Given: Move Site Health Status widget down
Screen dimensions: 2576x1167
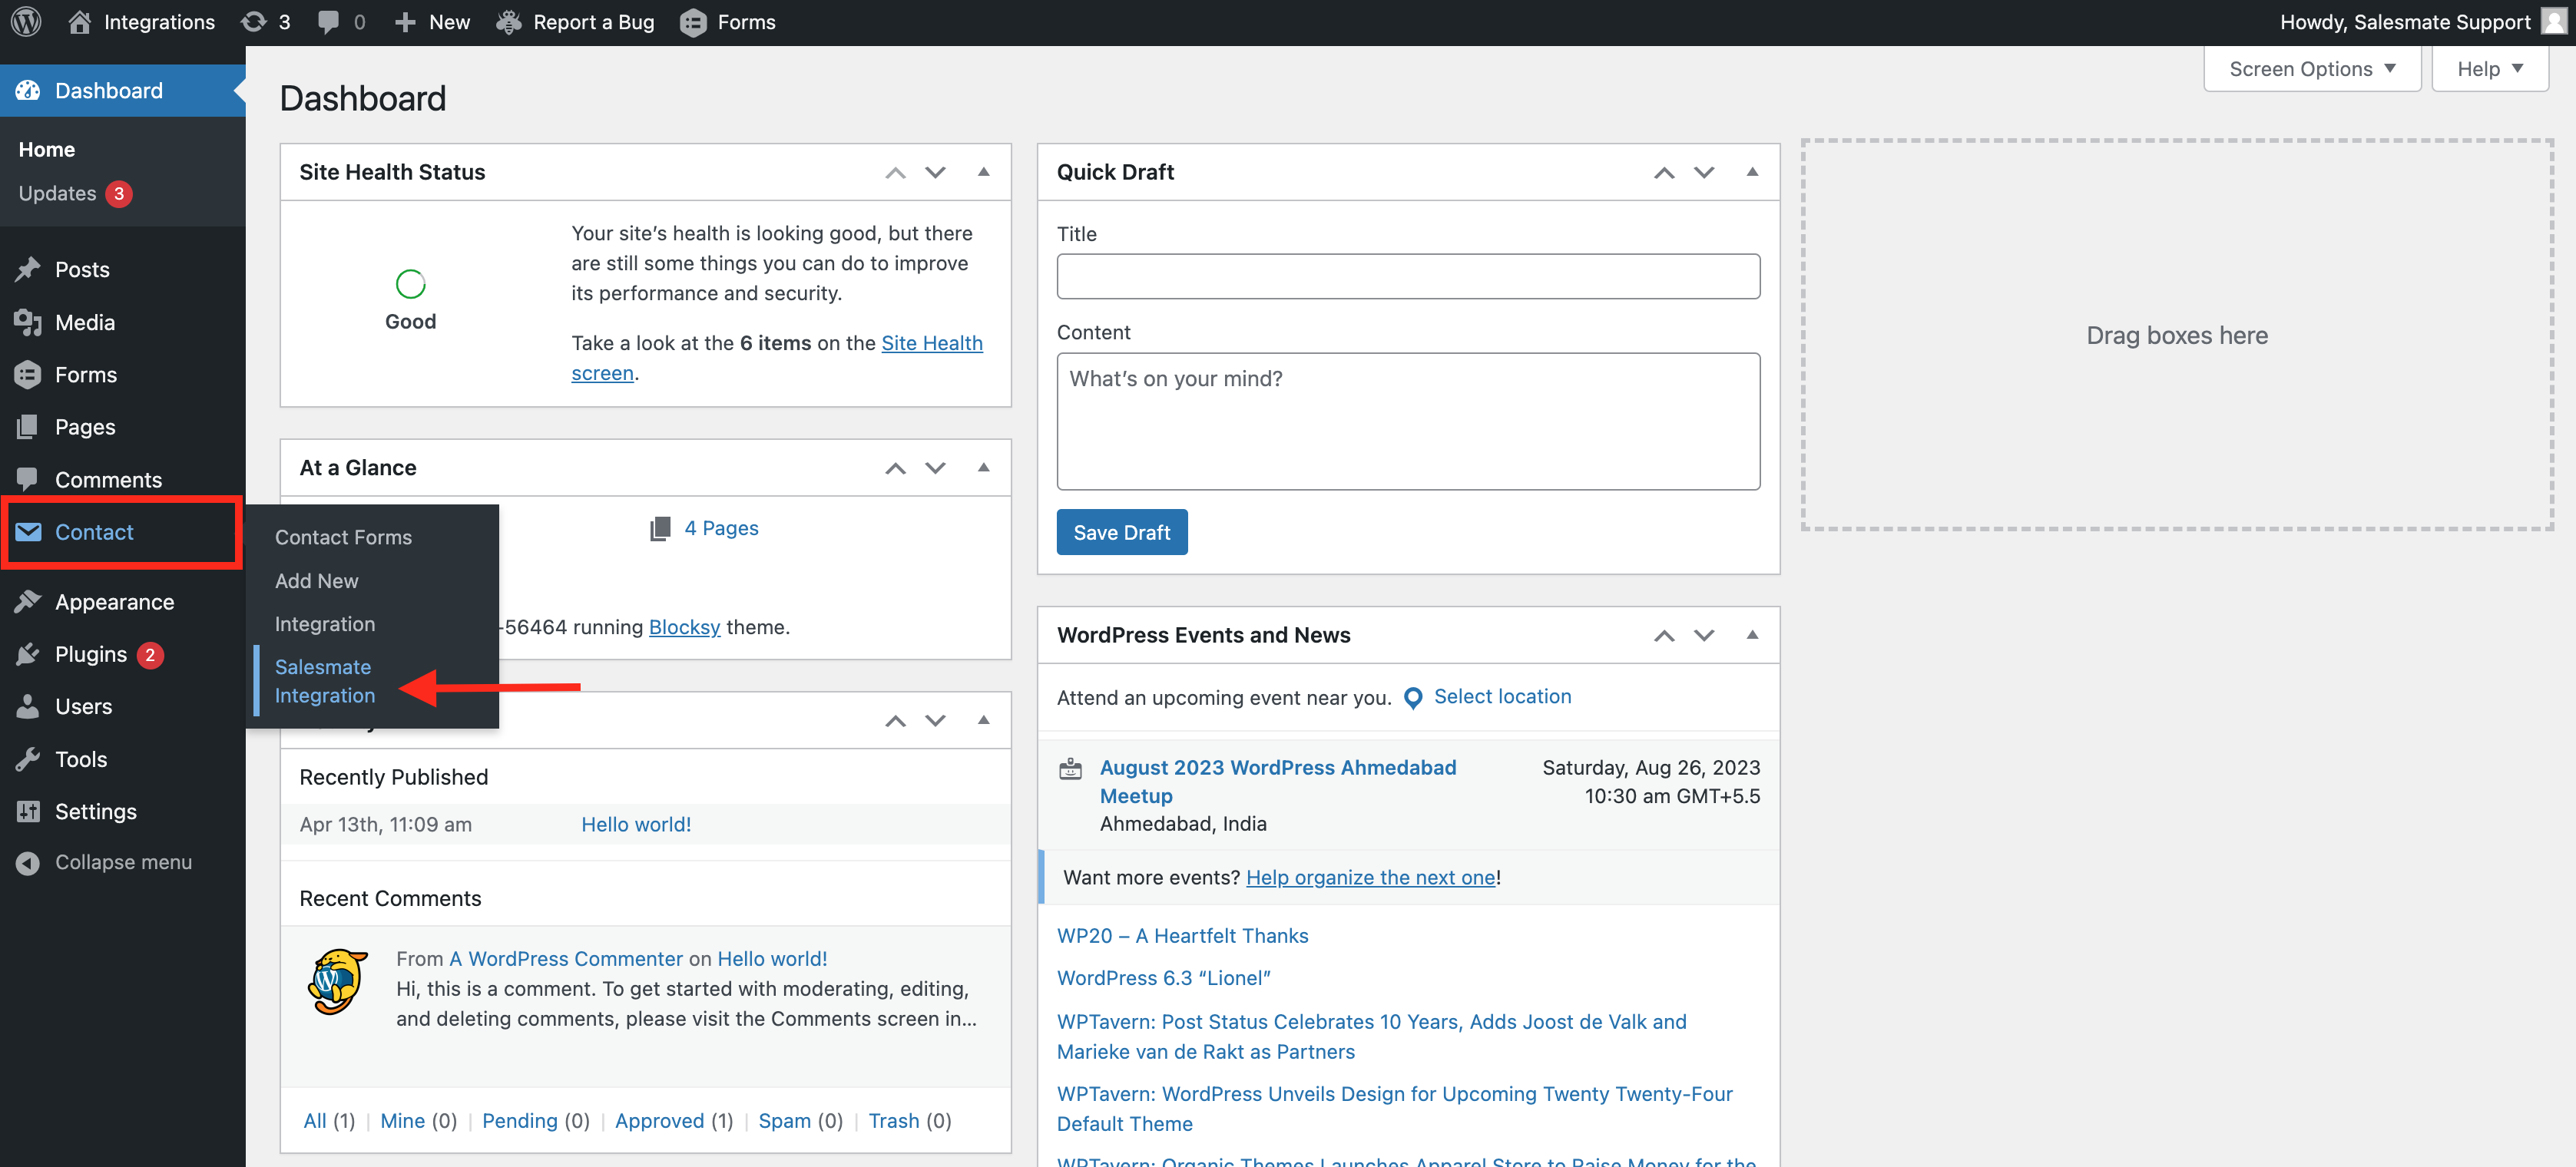Looking at the screenshot, I should point(935,172).
